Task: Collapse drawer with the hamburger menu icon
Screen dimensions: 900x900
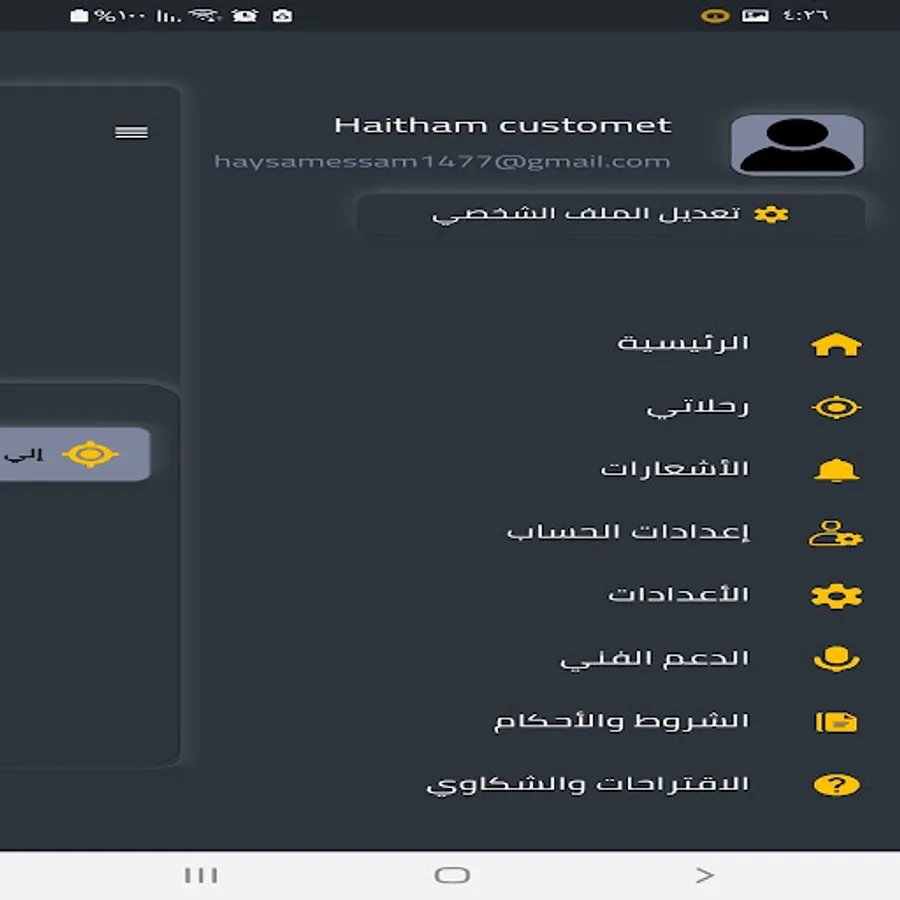Action: tap(131, 132)
